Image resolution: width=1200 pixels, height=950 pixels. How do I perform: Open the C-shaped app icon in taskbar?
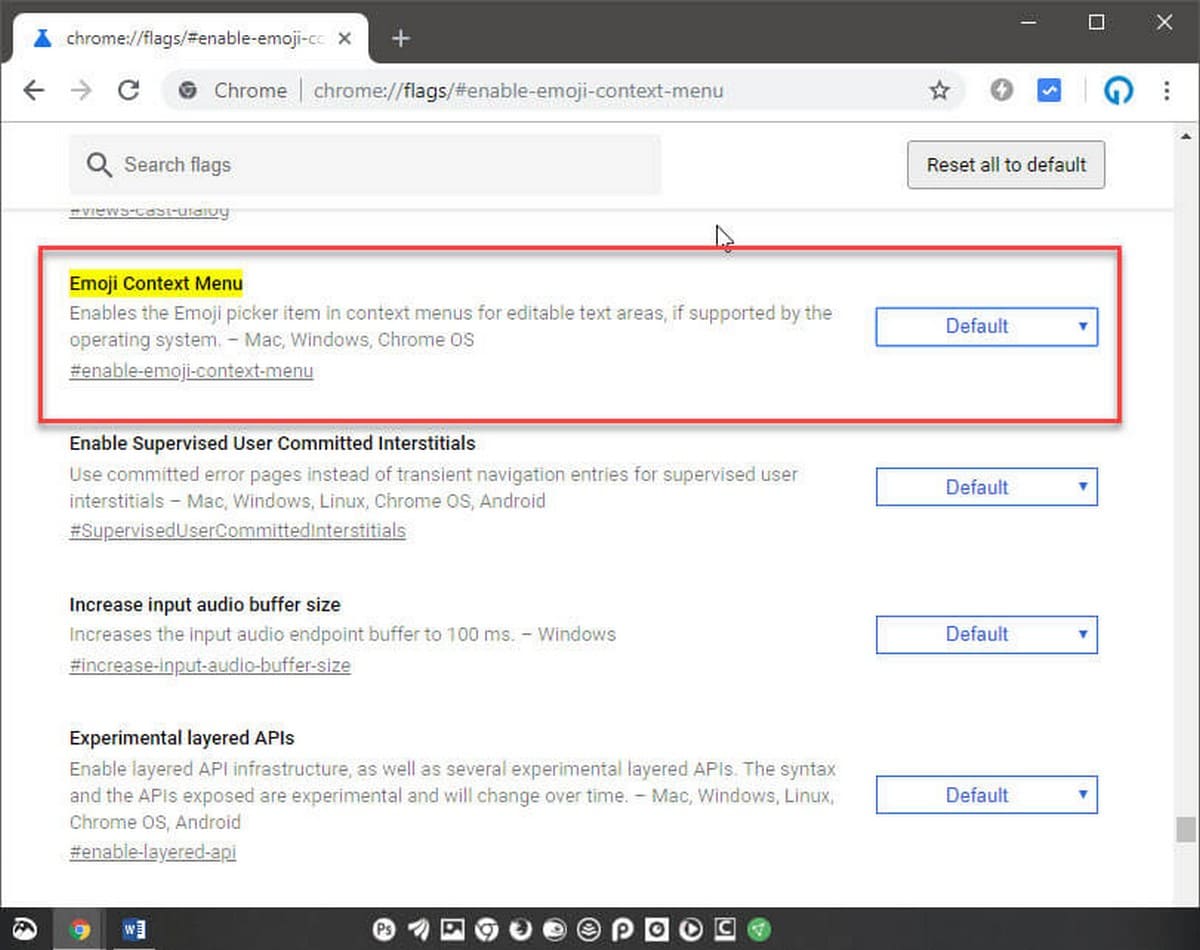click(x=725, y=930)
